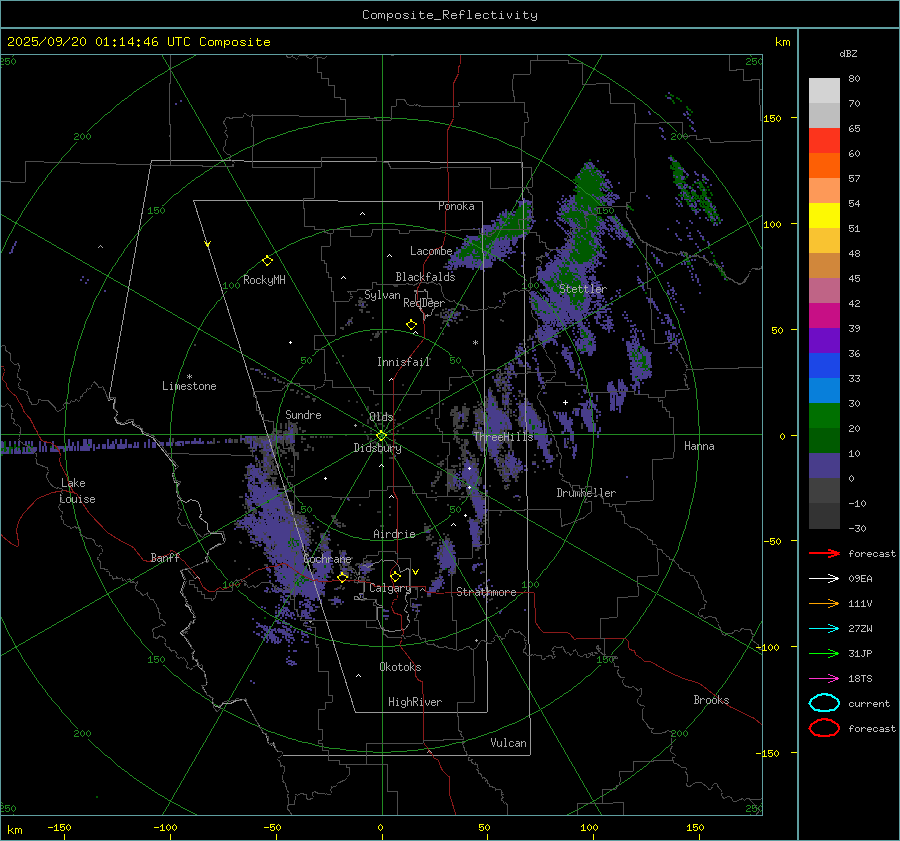
Task: Click the cyan current ellipse icon
Action: click(824, 703)
